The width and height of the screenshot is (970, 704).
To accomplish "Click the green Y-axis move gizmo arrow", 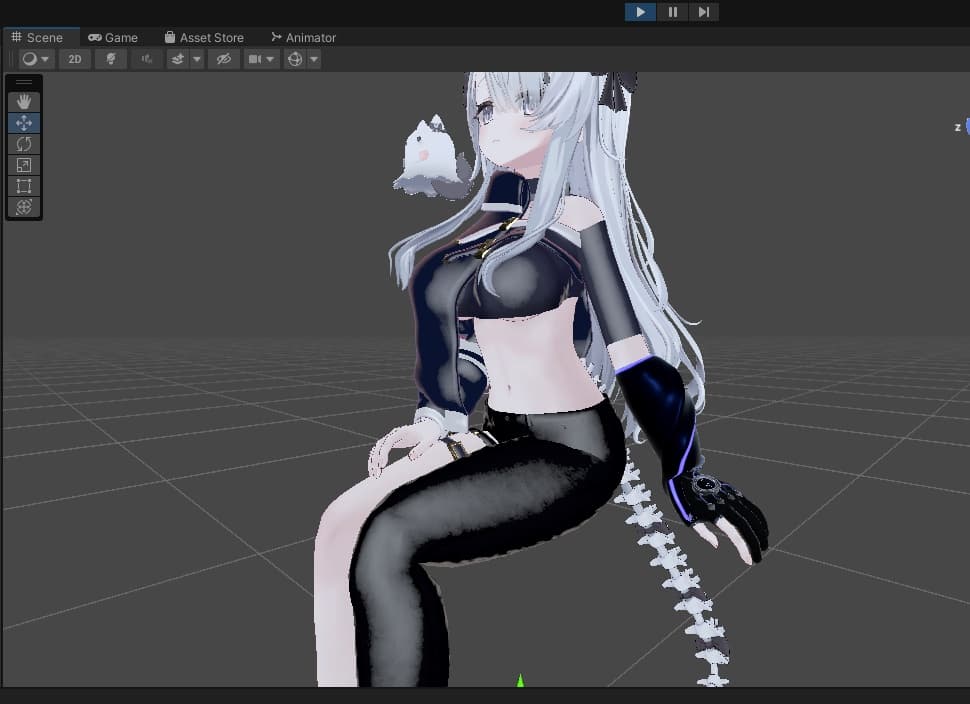I will (x=520, y=680).
